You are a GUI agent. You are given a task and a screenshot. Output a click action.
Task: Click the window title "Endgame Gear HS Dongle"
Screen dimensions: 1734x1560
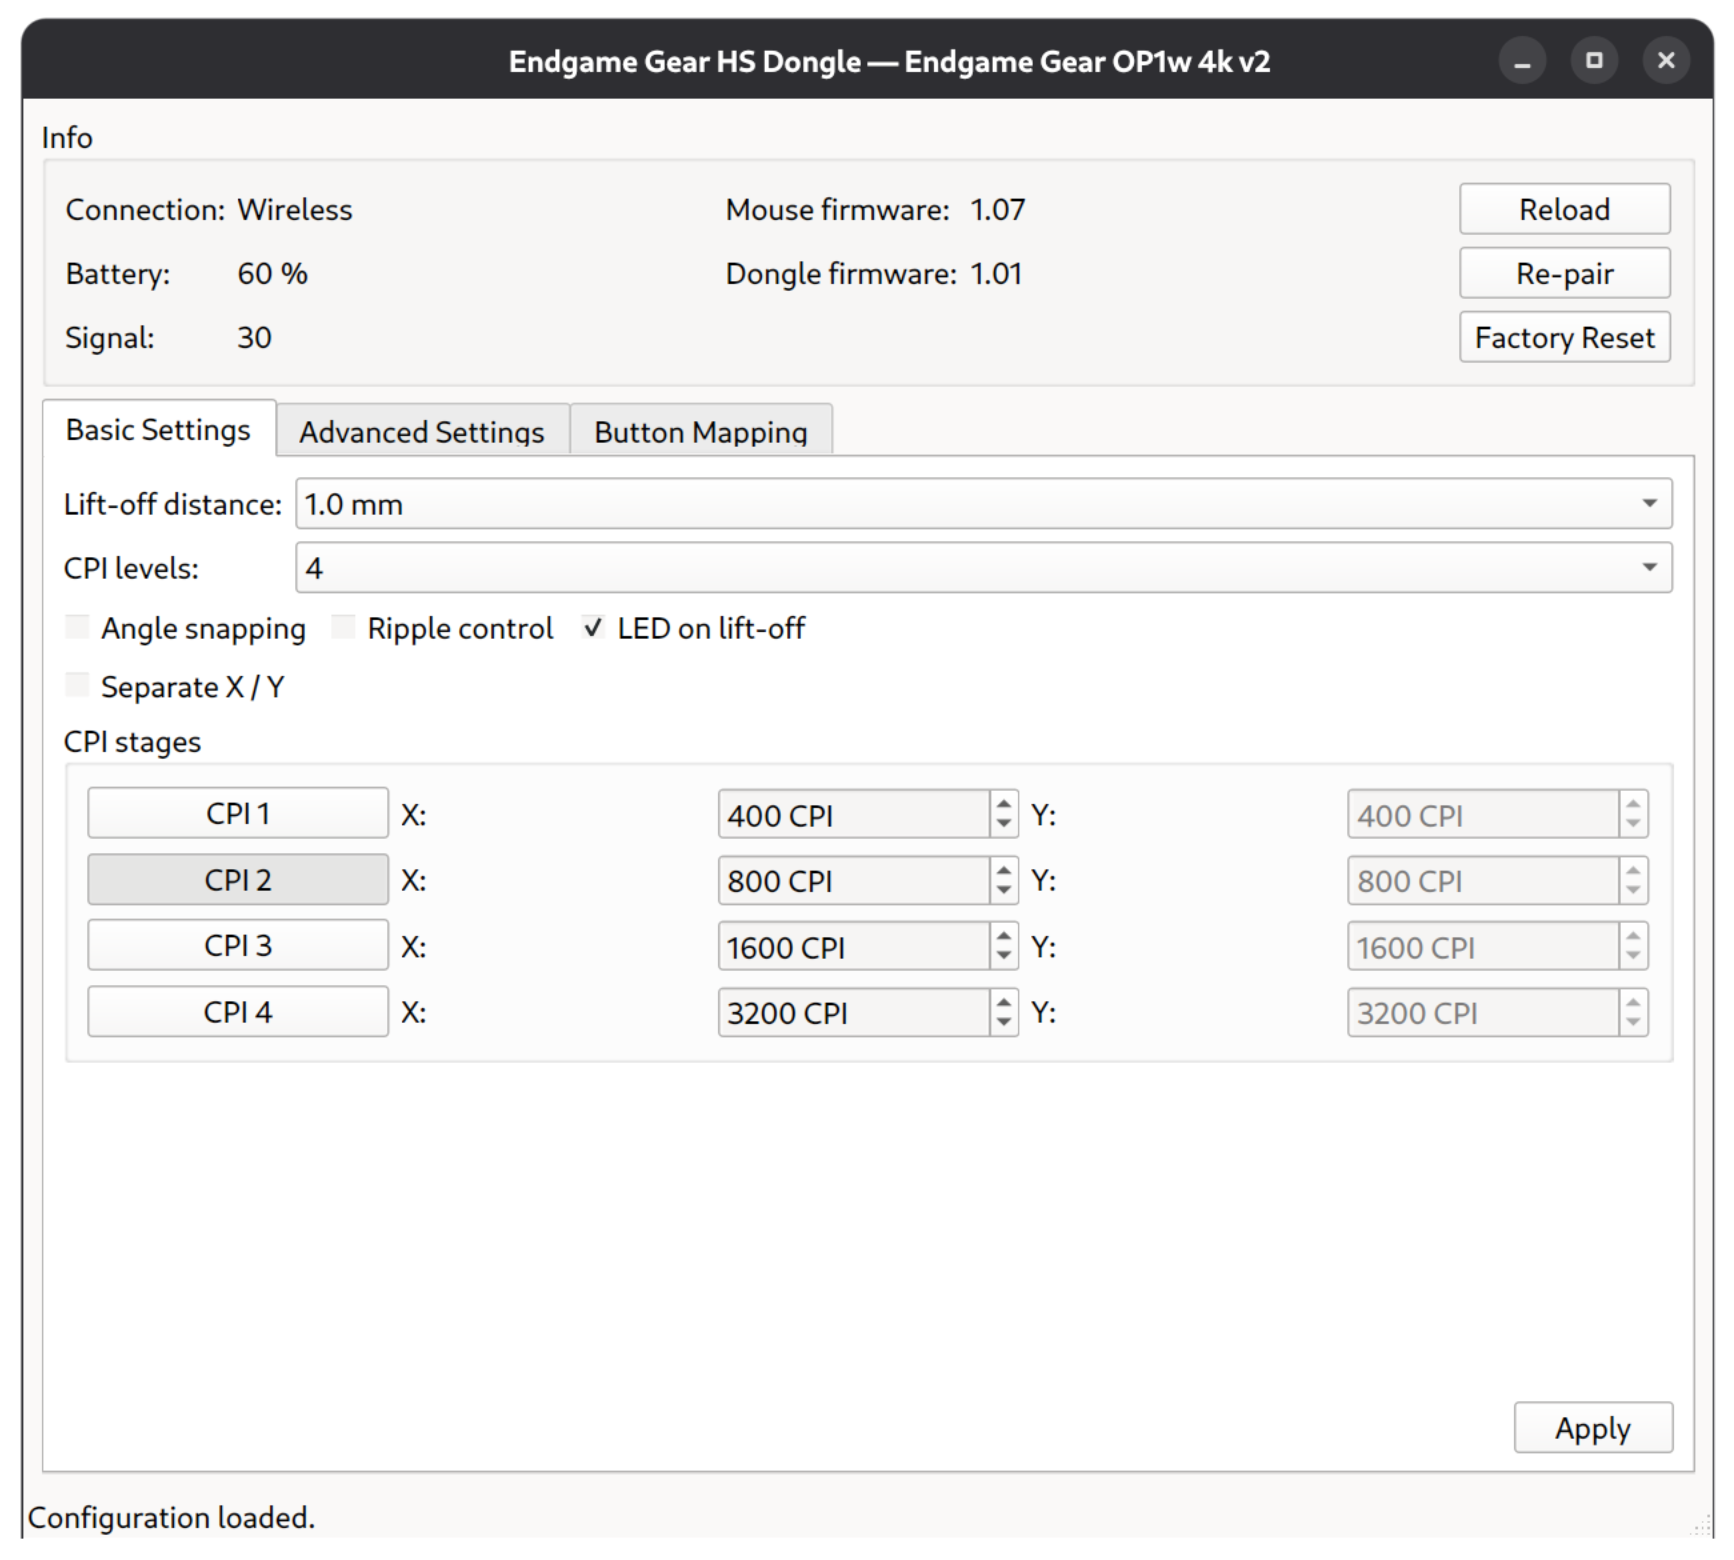click(x=684, y=62)
